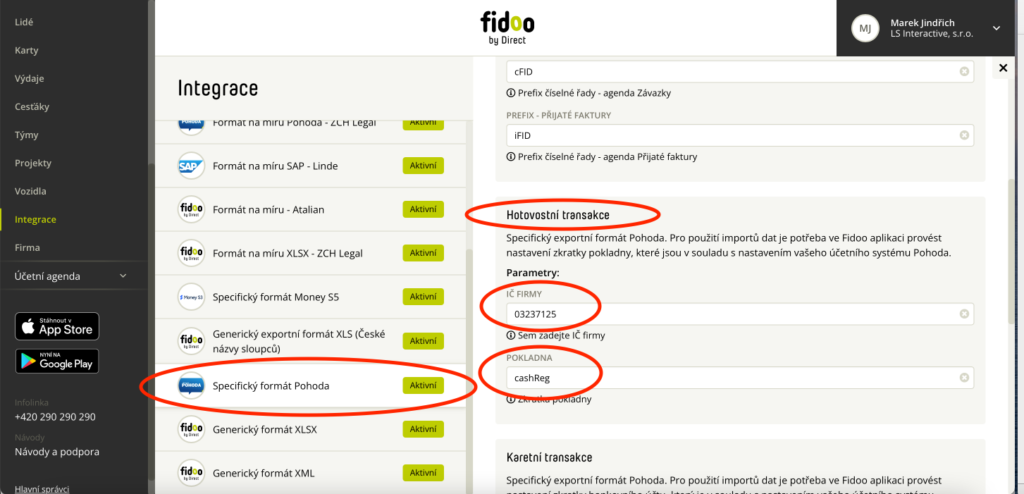Click info icon beside Sem zadejte IČ firmy
This screenshot has height=494, width=1024.
[x=511, y=335]
